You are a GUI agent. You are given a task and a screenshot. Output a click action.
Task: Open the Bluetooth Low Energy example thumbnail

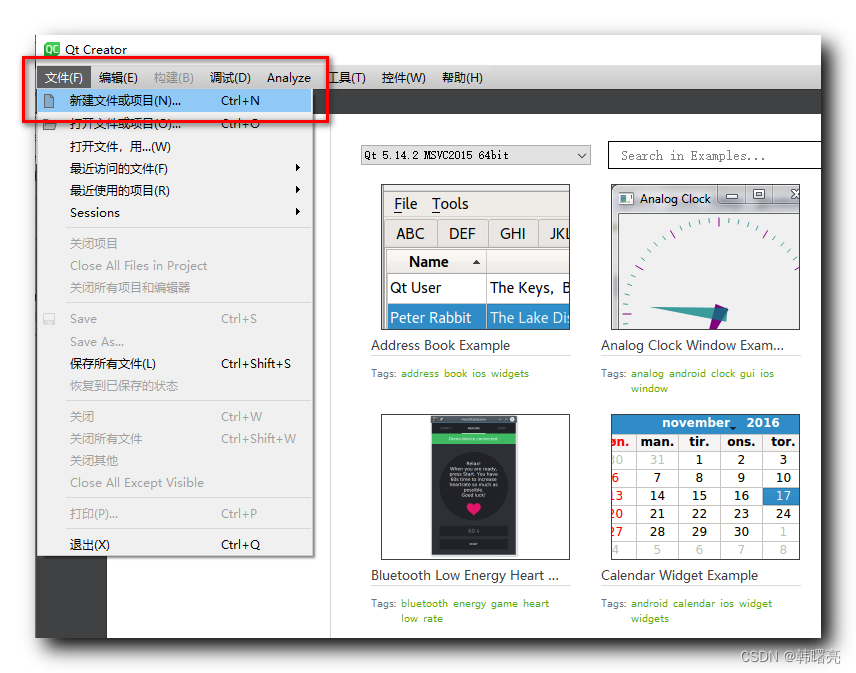click(x=474, y=485)
